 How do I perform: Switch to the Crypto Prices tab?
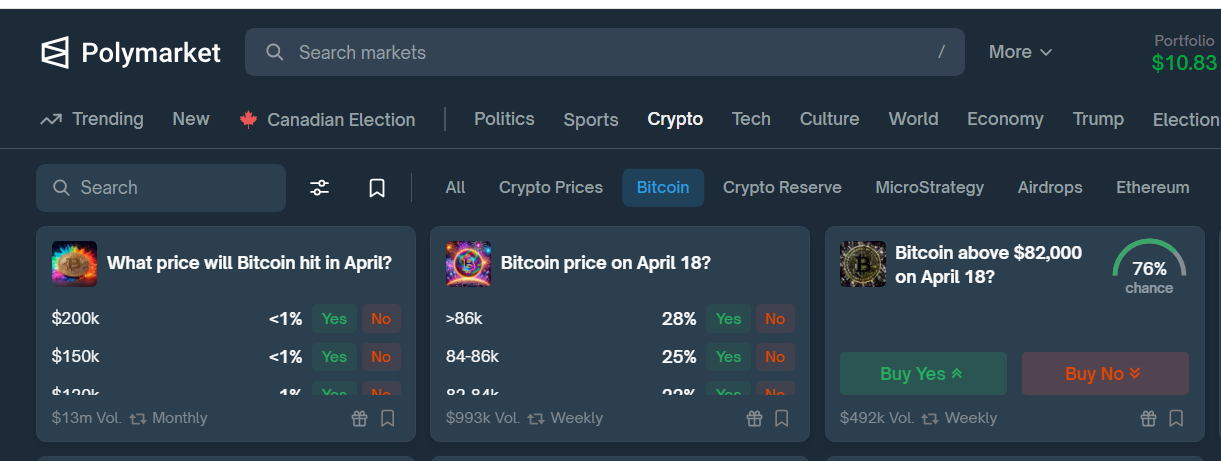coord(551,188)
